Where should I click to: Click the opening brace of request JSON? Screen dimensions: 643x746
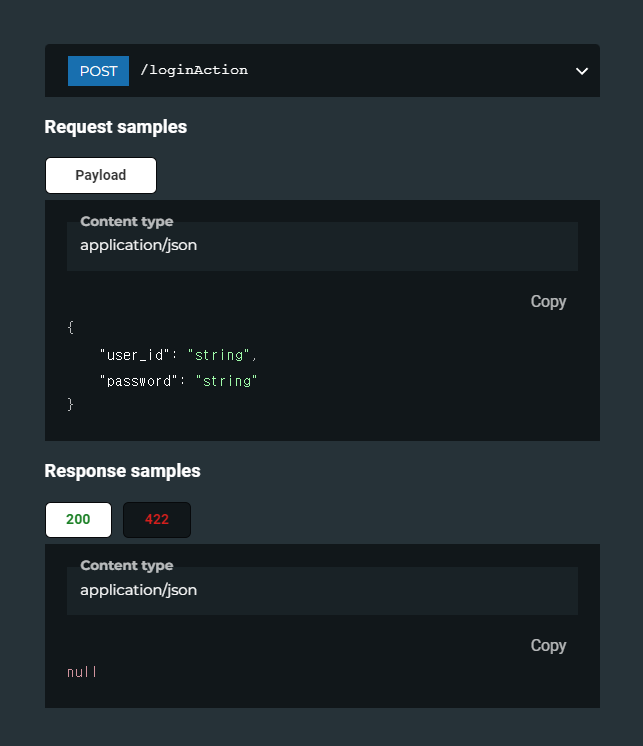tap(70, 327)
